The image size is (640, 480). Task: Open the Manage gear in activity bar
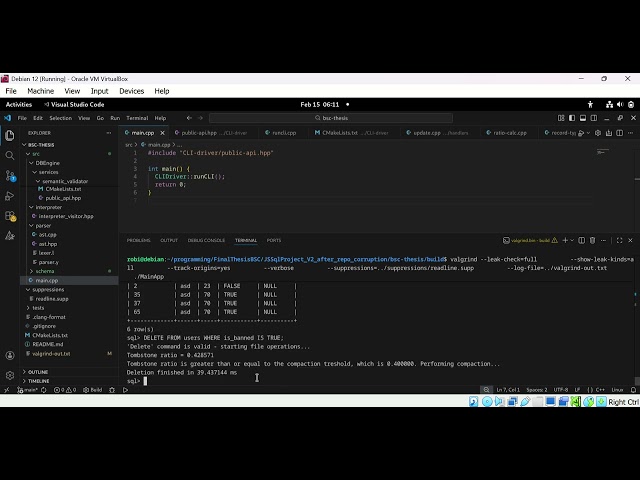tap(10, 375)
